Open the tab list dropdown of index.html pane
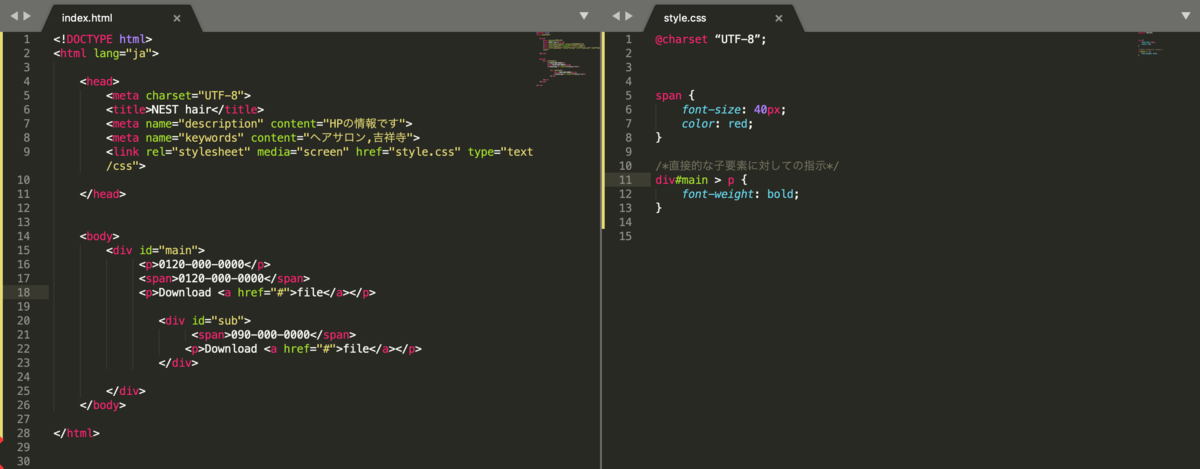Viewport: 1200px width, 469px height. (585, 16)
